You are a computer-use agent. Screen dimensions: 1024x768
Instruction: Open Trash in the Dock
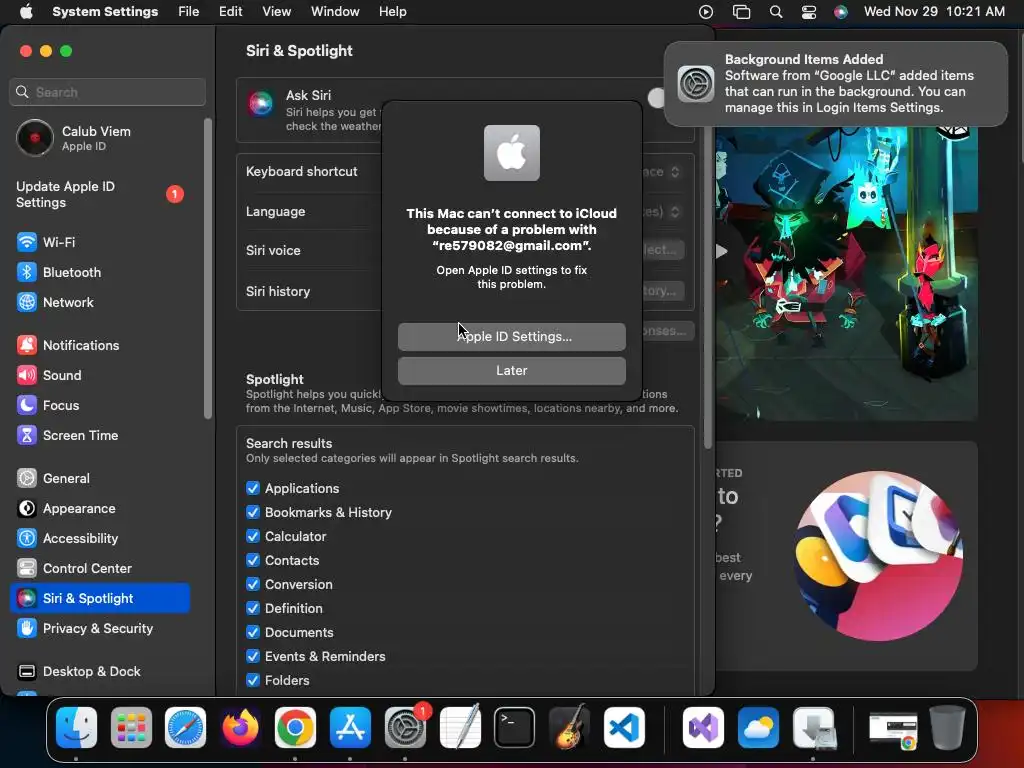coord(948,728)
